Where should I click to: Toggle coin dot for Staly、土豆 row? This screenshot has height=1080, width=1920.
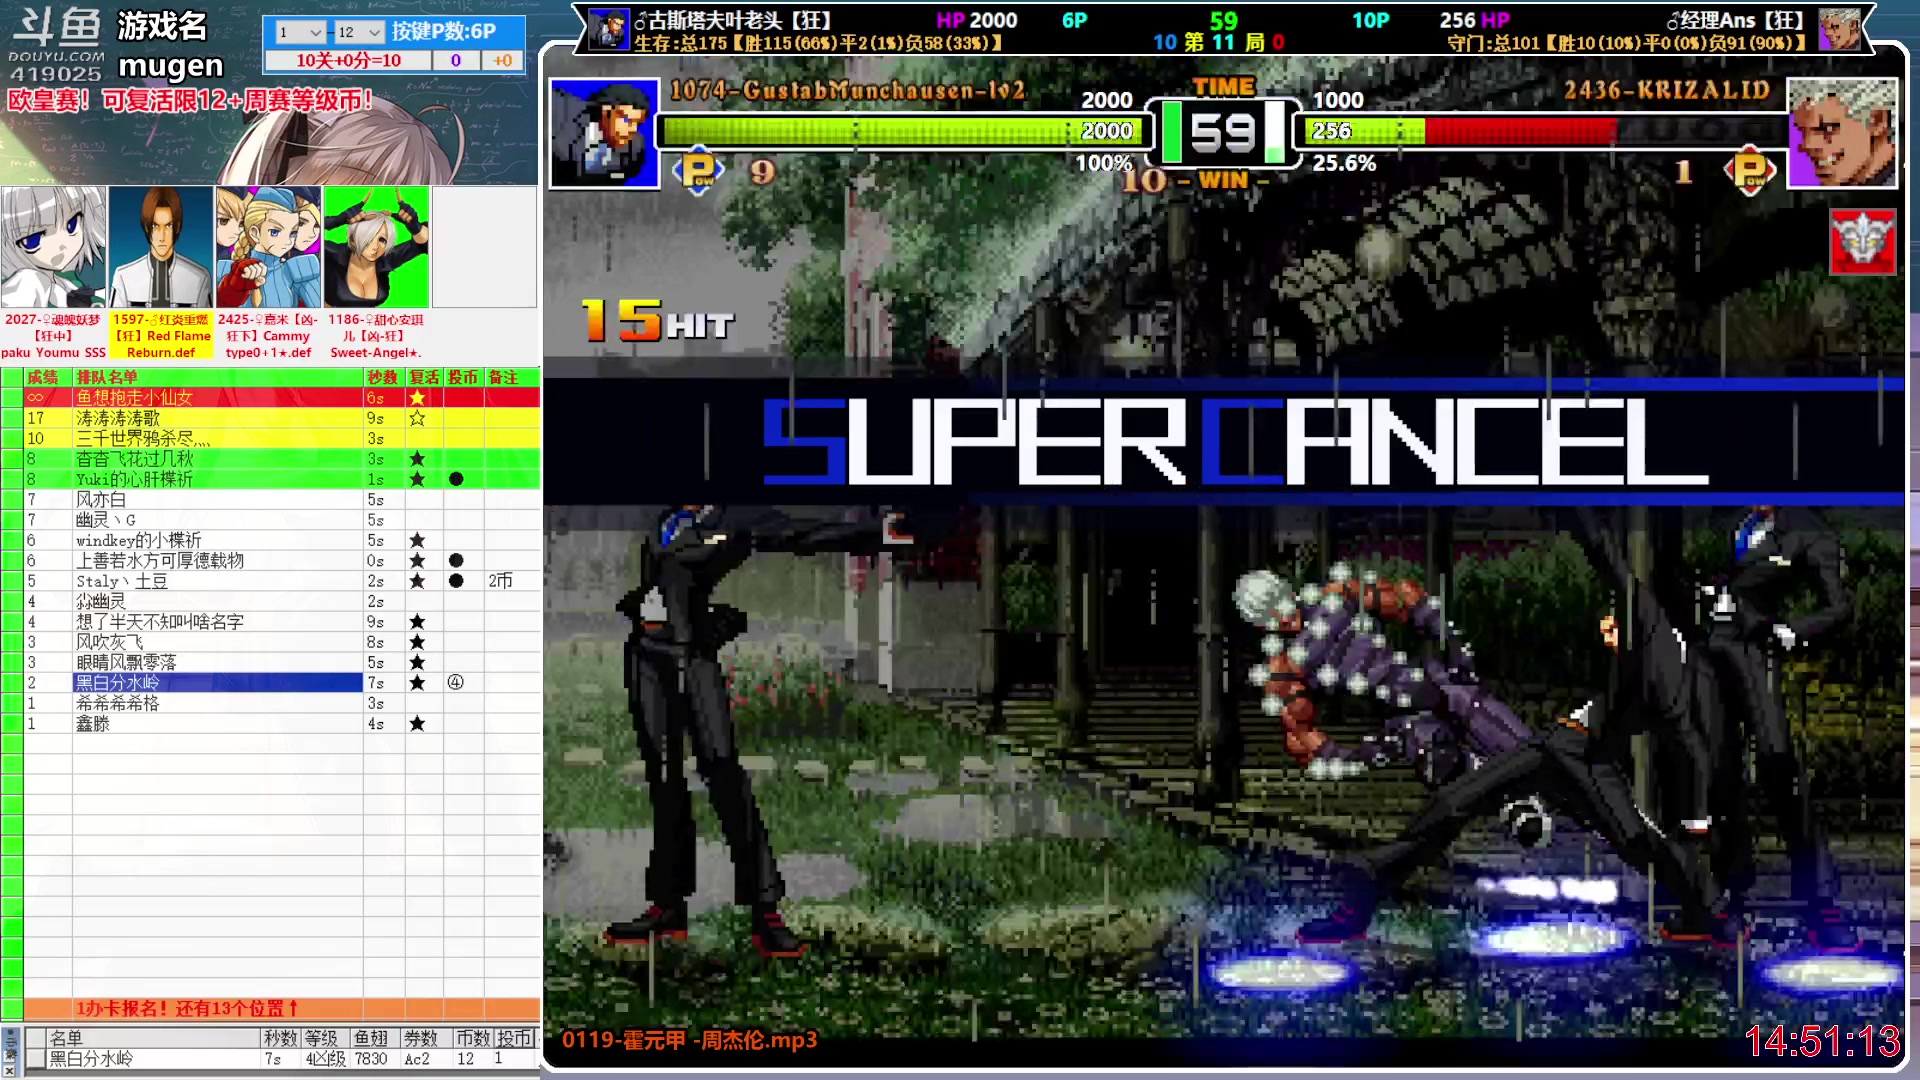point(456,581)
